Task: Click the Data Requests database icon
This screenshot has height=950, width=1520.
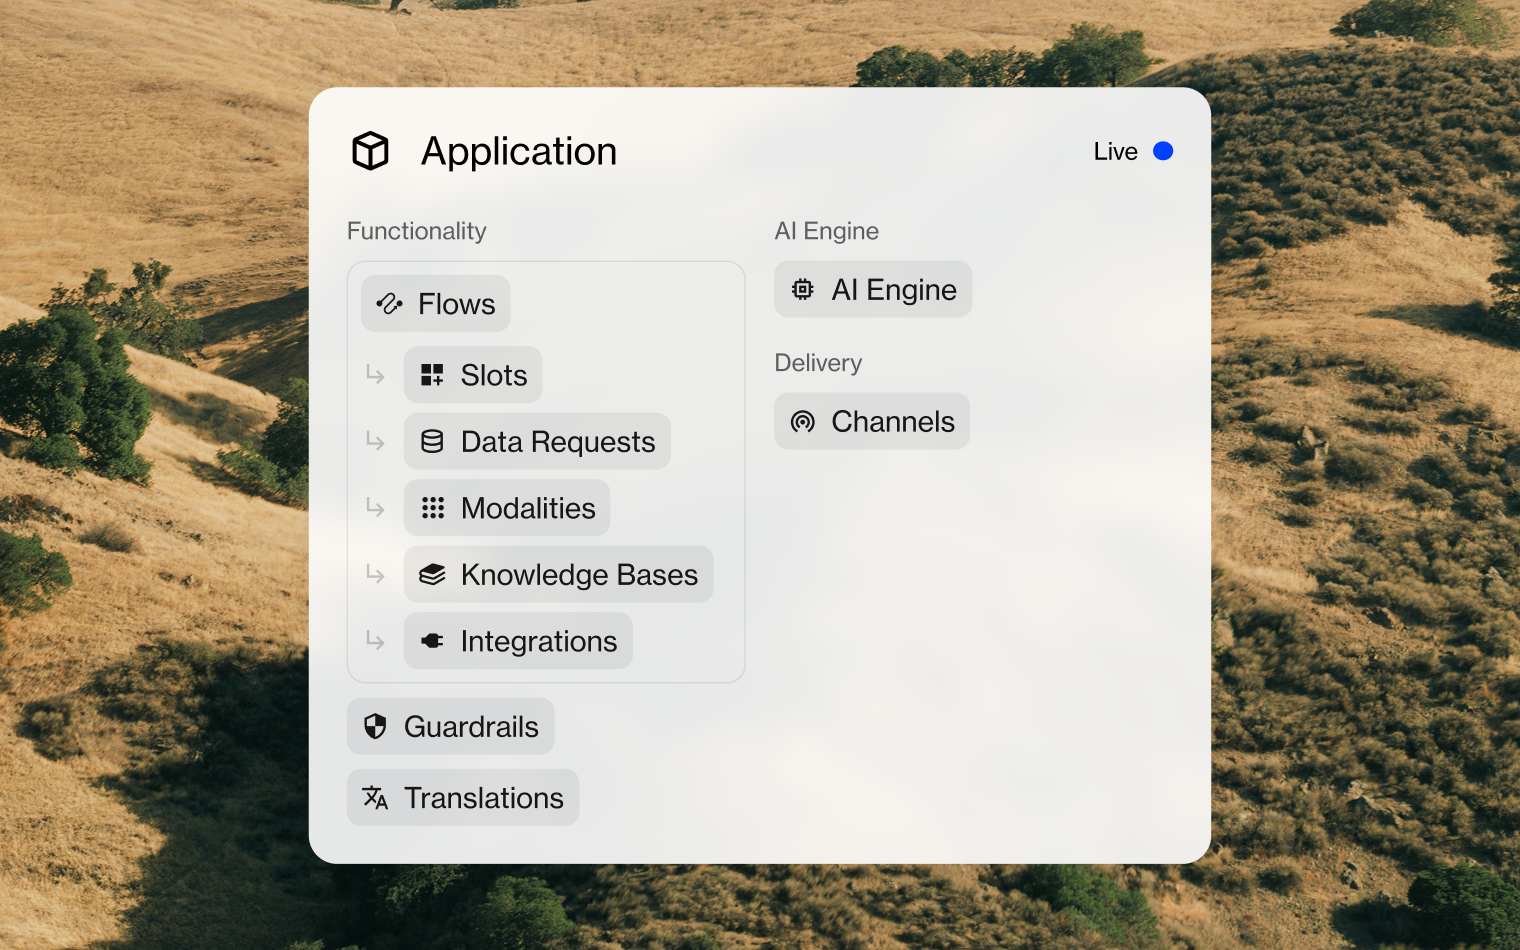Action: point(432,442)
